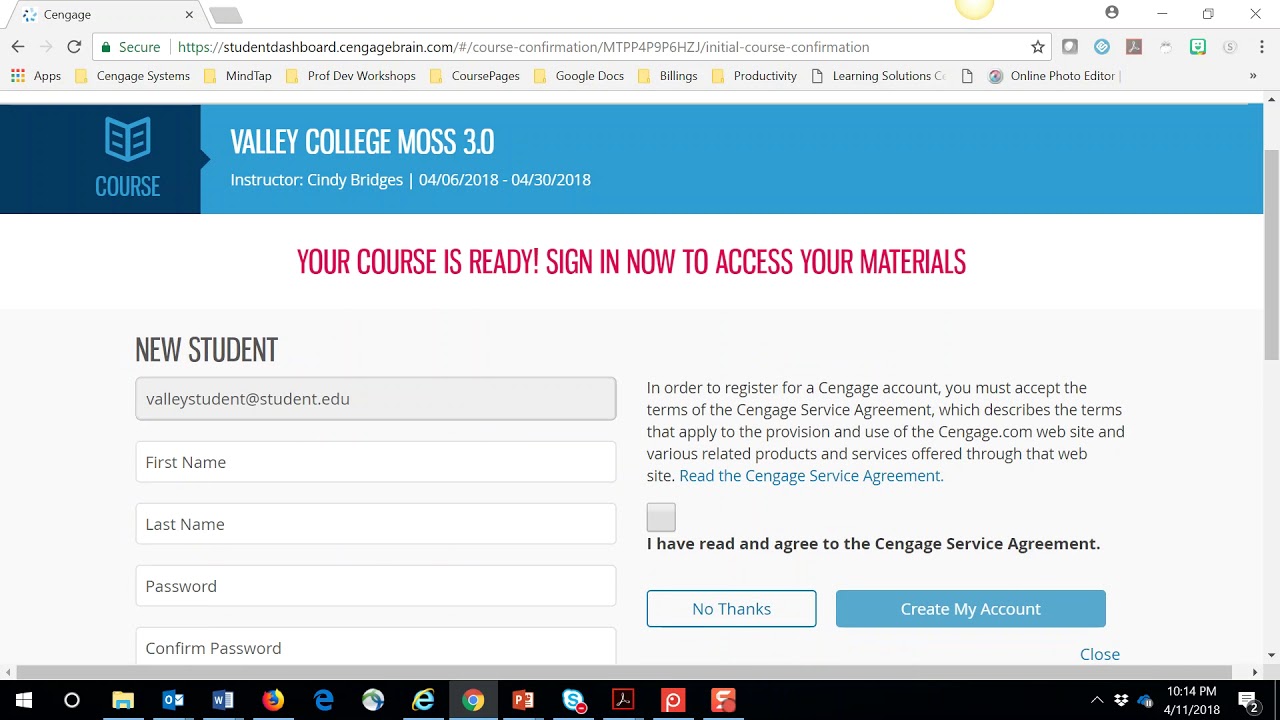Open Adobe Acrobat Reader from taskbar

623,700
